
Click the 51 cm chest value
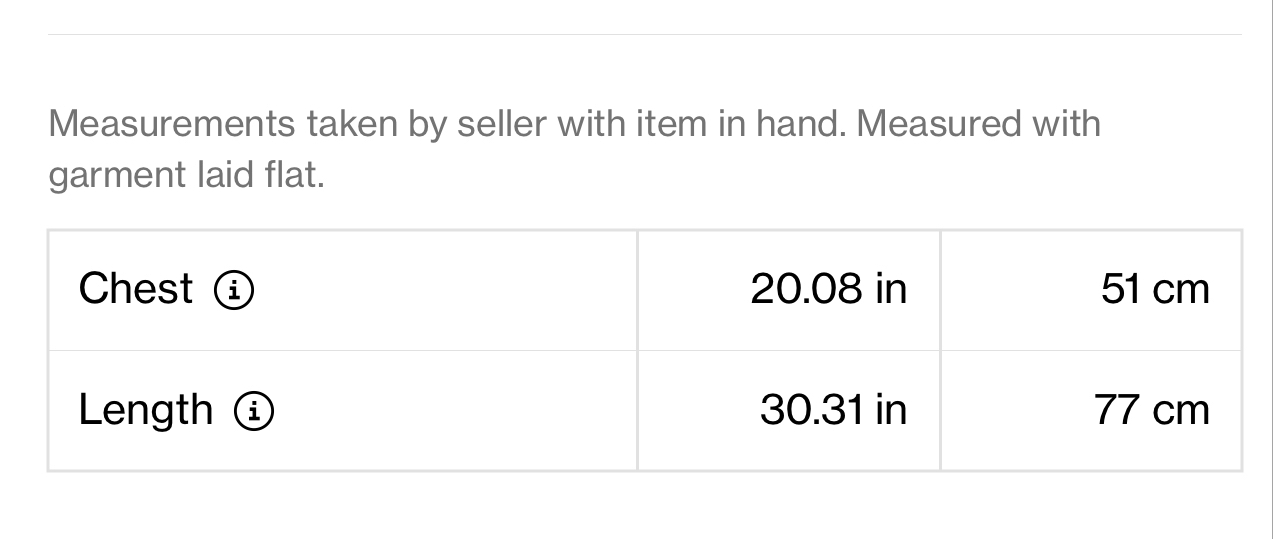(1155, 289)
